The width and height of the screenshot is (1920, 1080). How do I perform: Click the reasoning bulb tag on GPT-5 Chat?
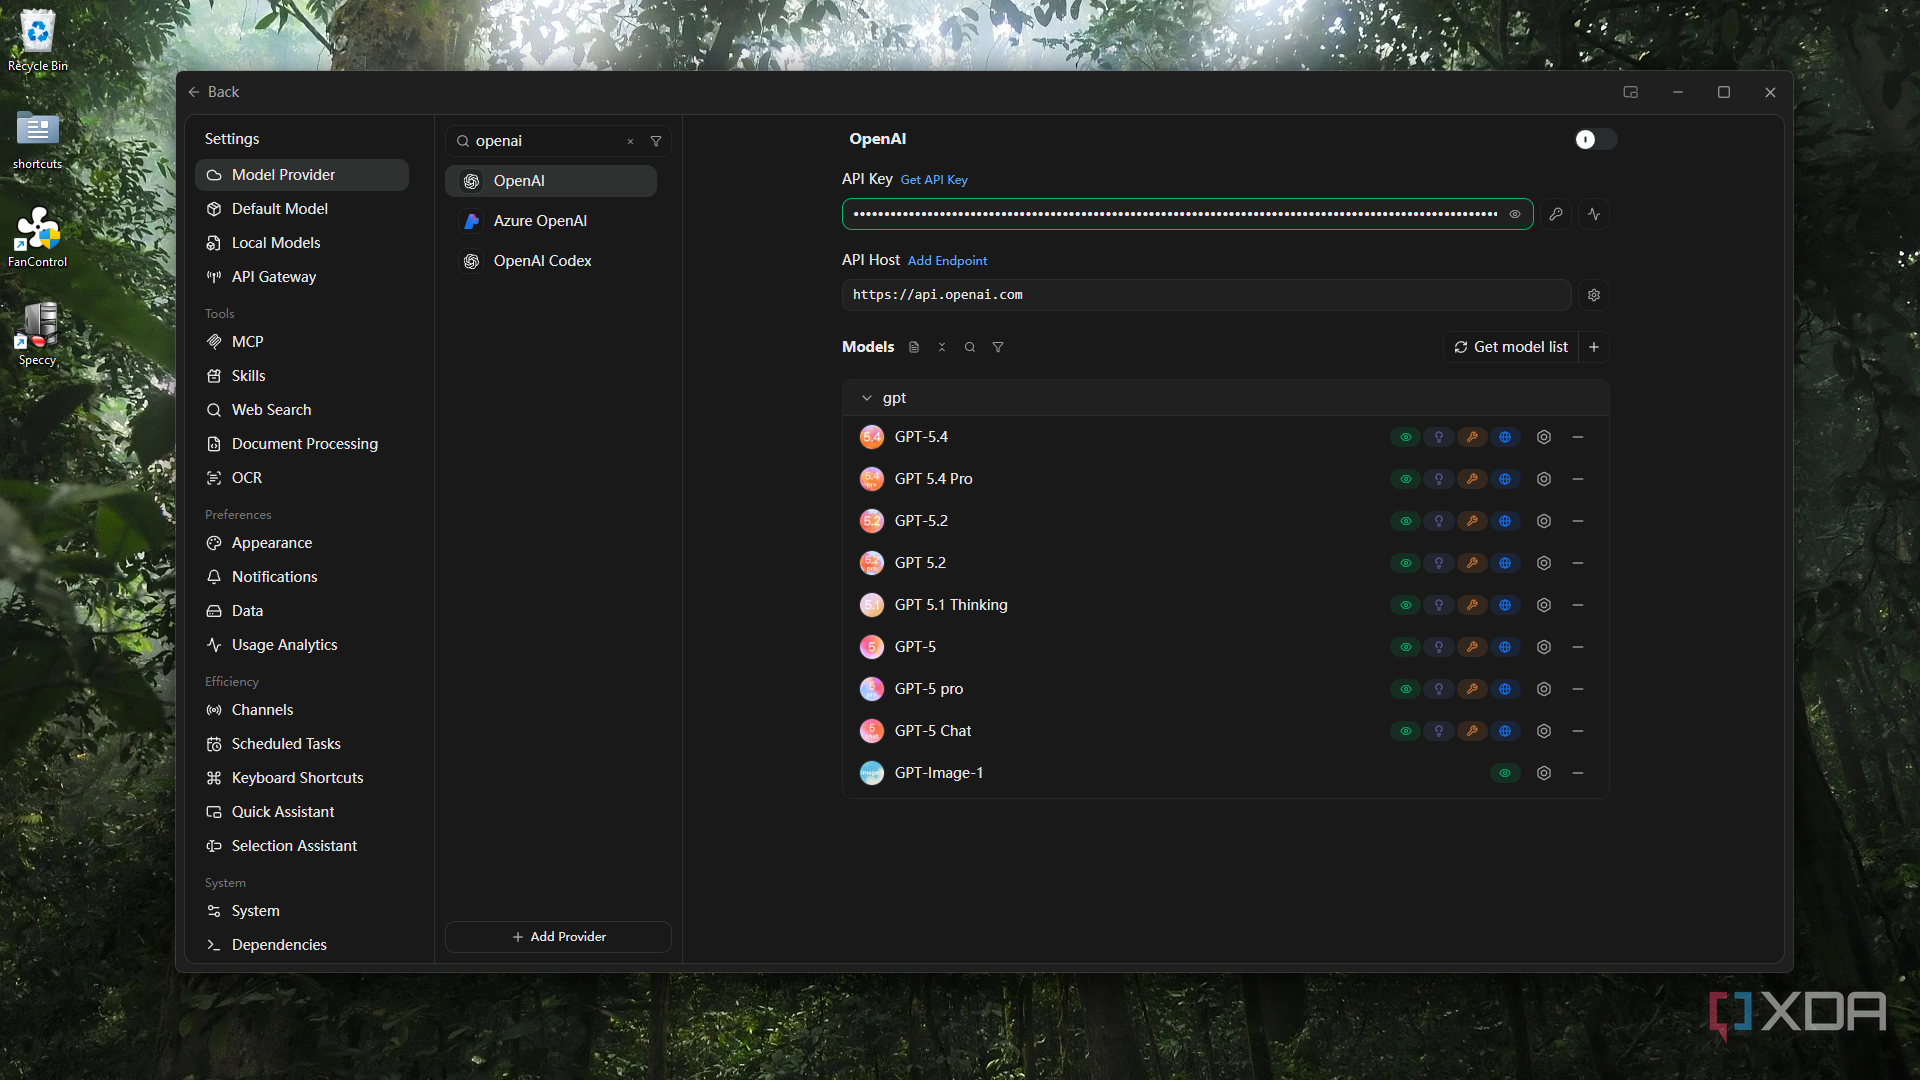click(x=1439, y=731)
